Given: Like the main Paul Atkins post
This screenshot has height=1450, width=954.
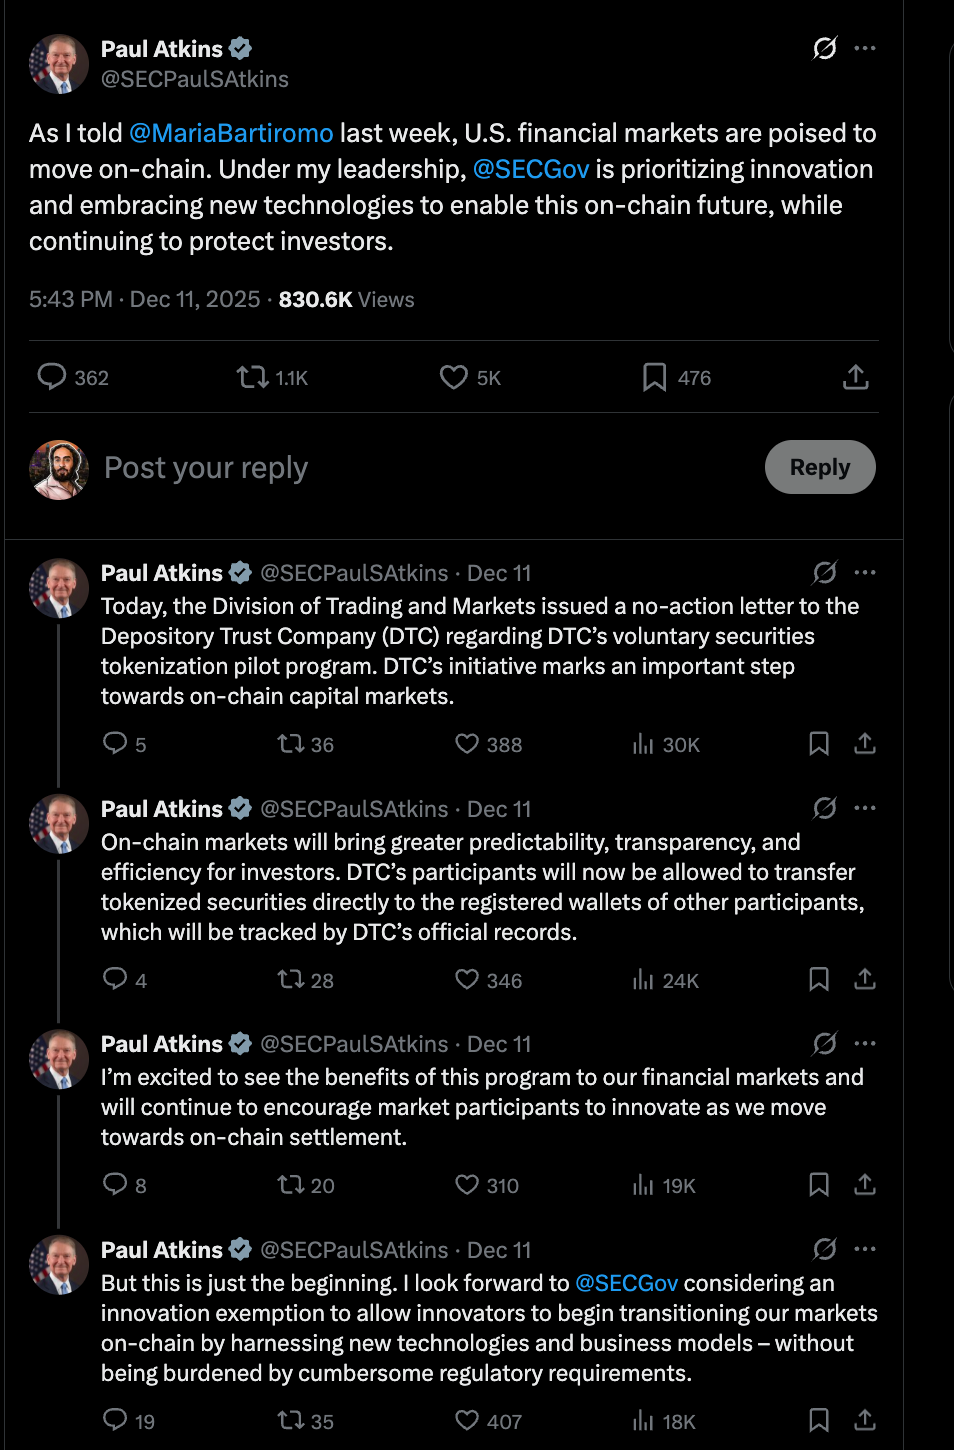Looking at the screenshot, I should (x=454, y=377).
